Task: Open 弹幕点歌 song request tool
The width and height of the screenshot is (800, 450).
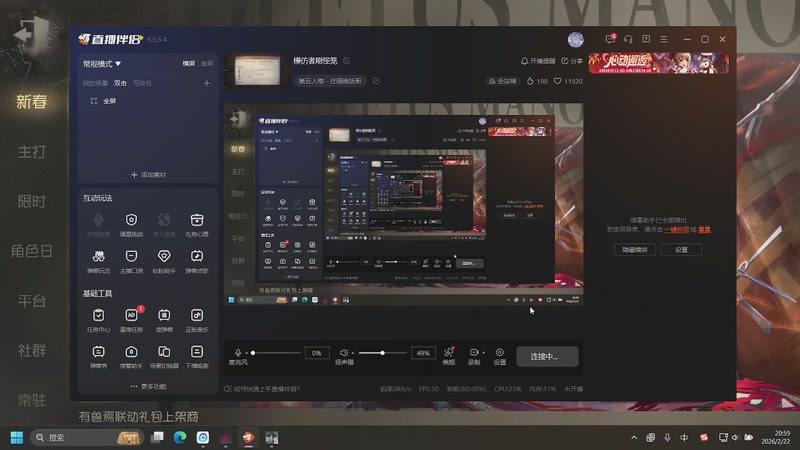Action: [x=196, y=262]
